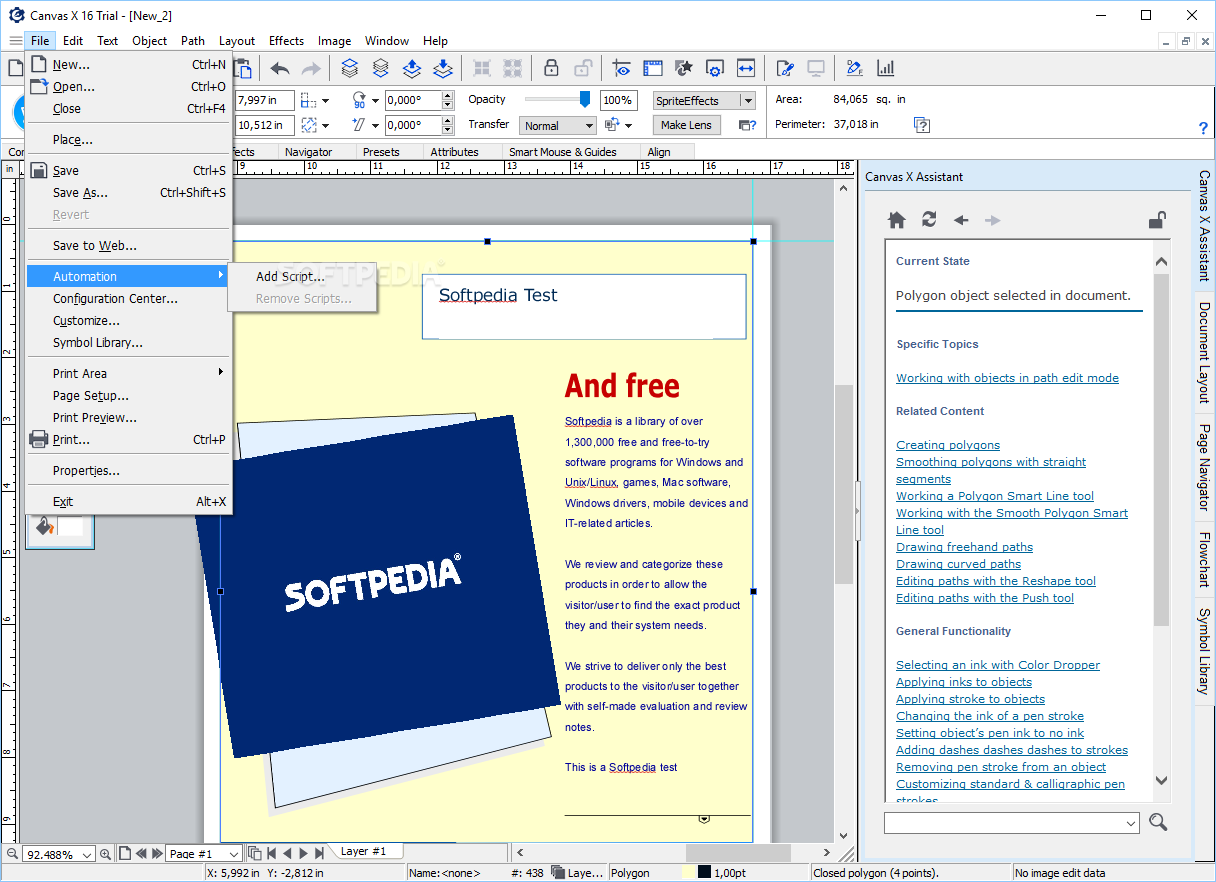Screen dimensions: 1216x882
Task: Open the Symbol Library side tab
Action: (x=1204, y=651)
